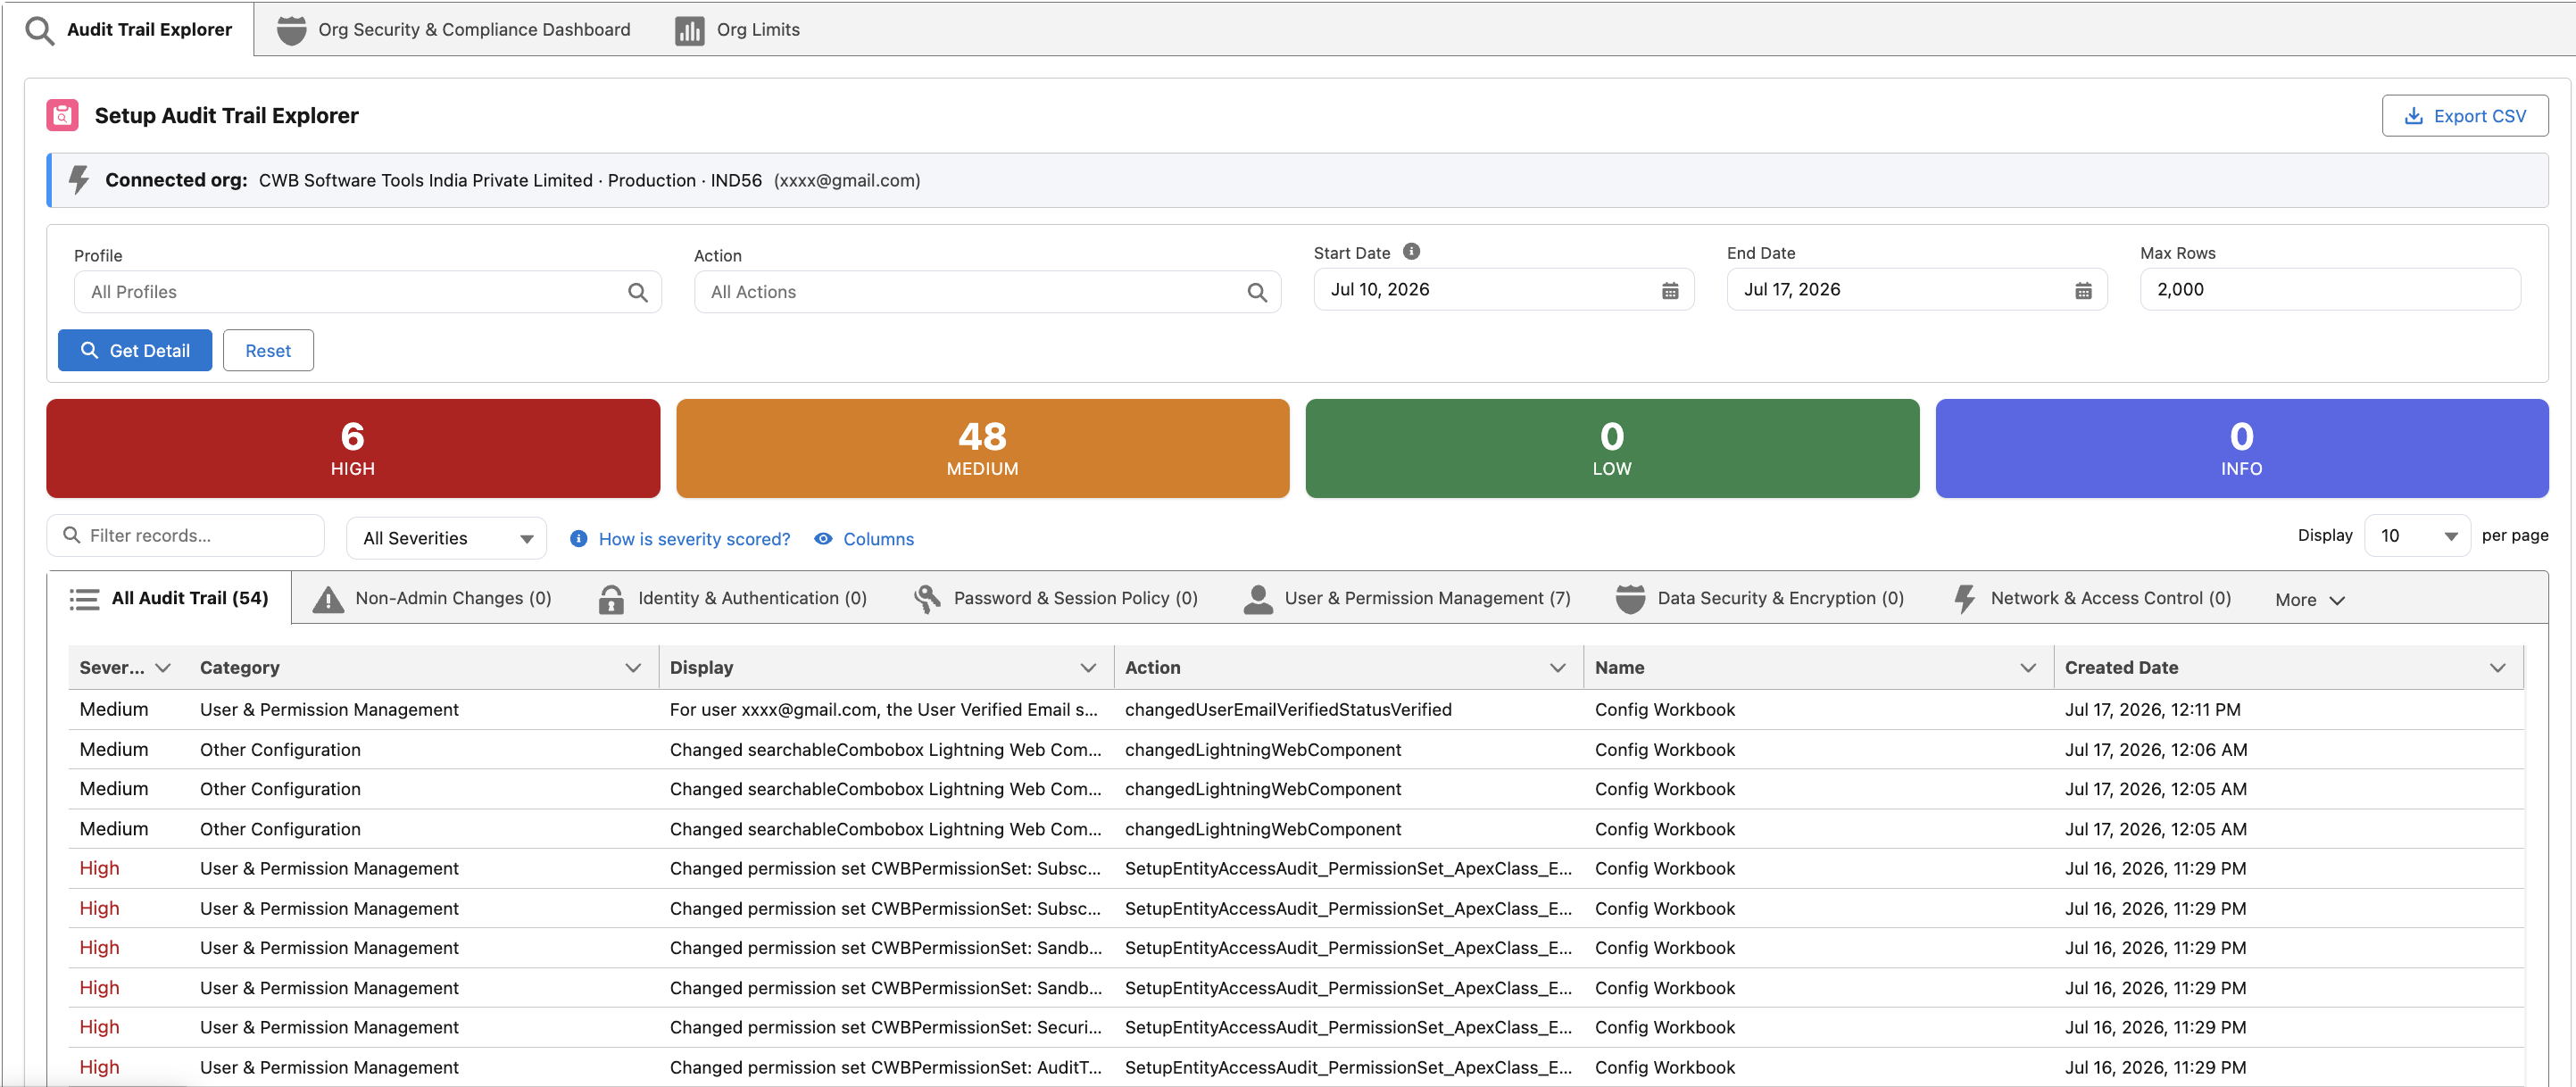This screenshot has height=1087, width=2576.
Task: Click the CWBPermissionSet: AuditT... display cell
Action: (x=885, y=1067)
